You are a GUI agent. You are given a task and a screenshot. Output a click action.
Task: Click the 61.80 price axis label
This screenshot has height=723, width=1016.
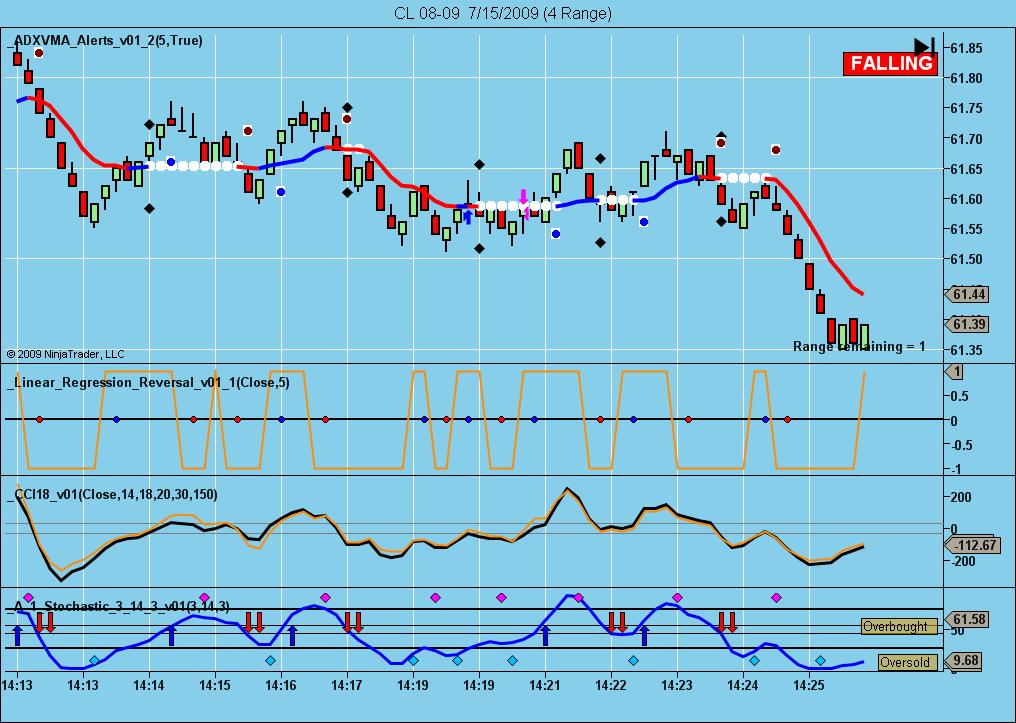[966, 78]
